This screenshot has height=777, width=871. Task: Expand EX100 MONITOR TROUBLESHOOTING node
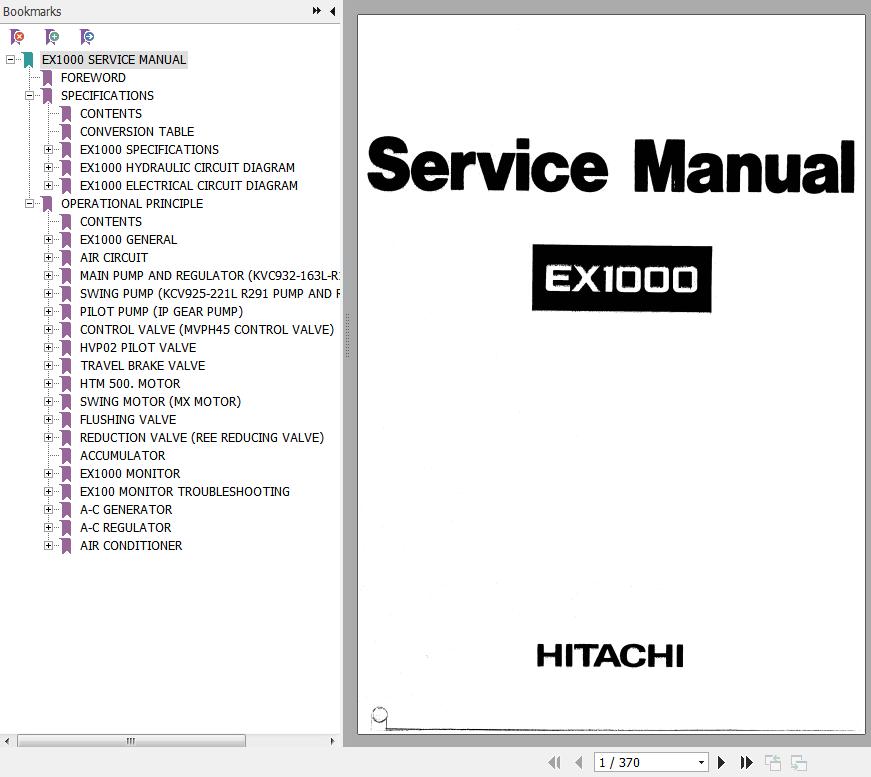tap(48, 492)
